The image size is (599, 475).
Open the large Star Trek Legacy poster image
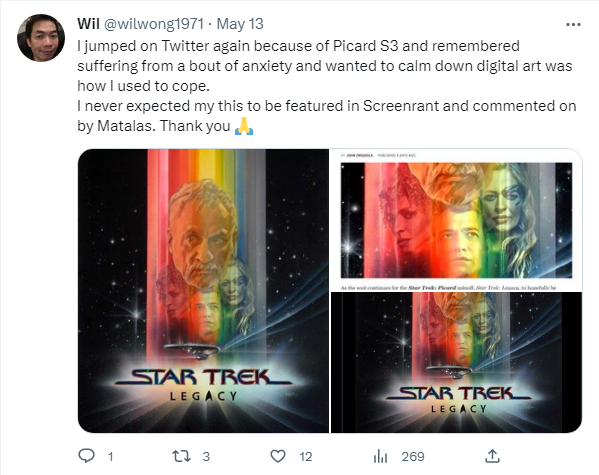(x=203, y=291)
